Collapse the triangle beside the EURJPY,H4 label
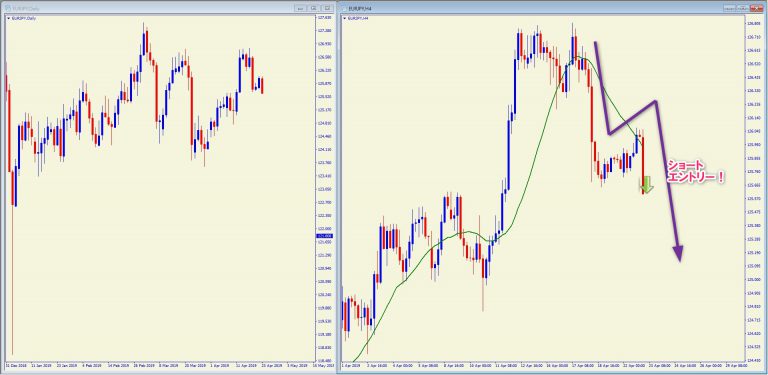Image resolution: width=768 pixels, height=375 pixels. click(x=345, y=18)
